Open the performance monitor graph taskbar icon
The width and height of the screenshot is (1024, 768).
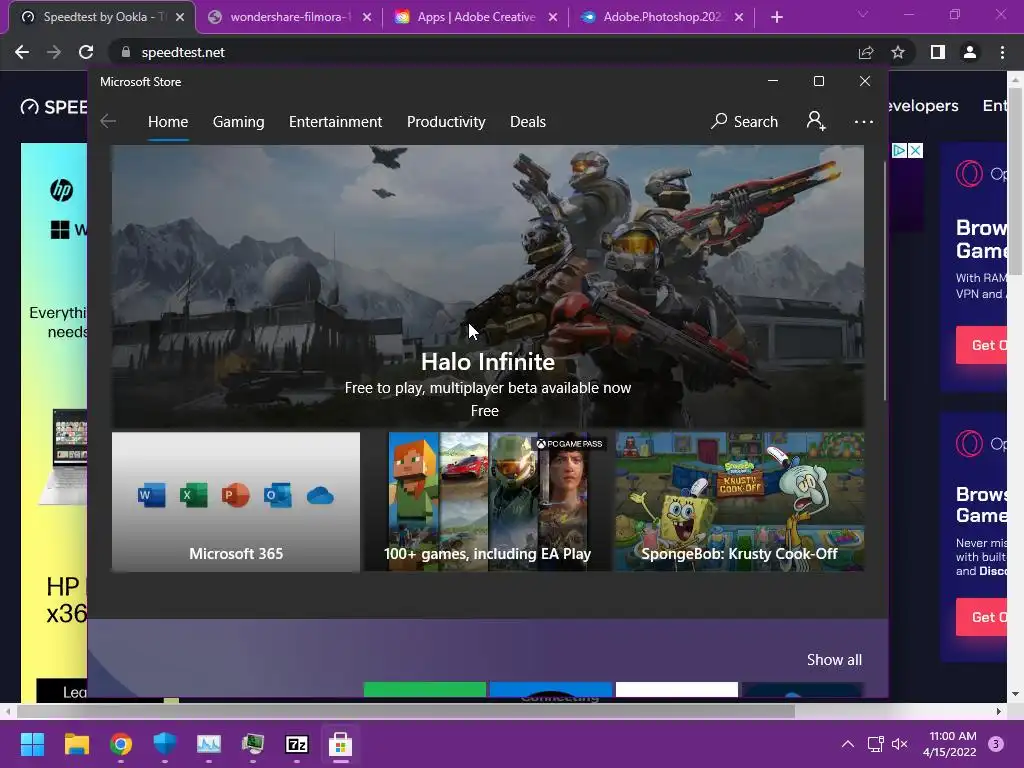point(209,744)
